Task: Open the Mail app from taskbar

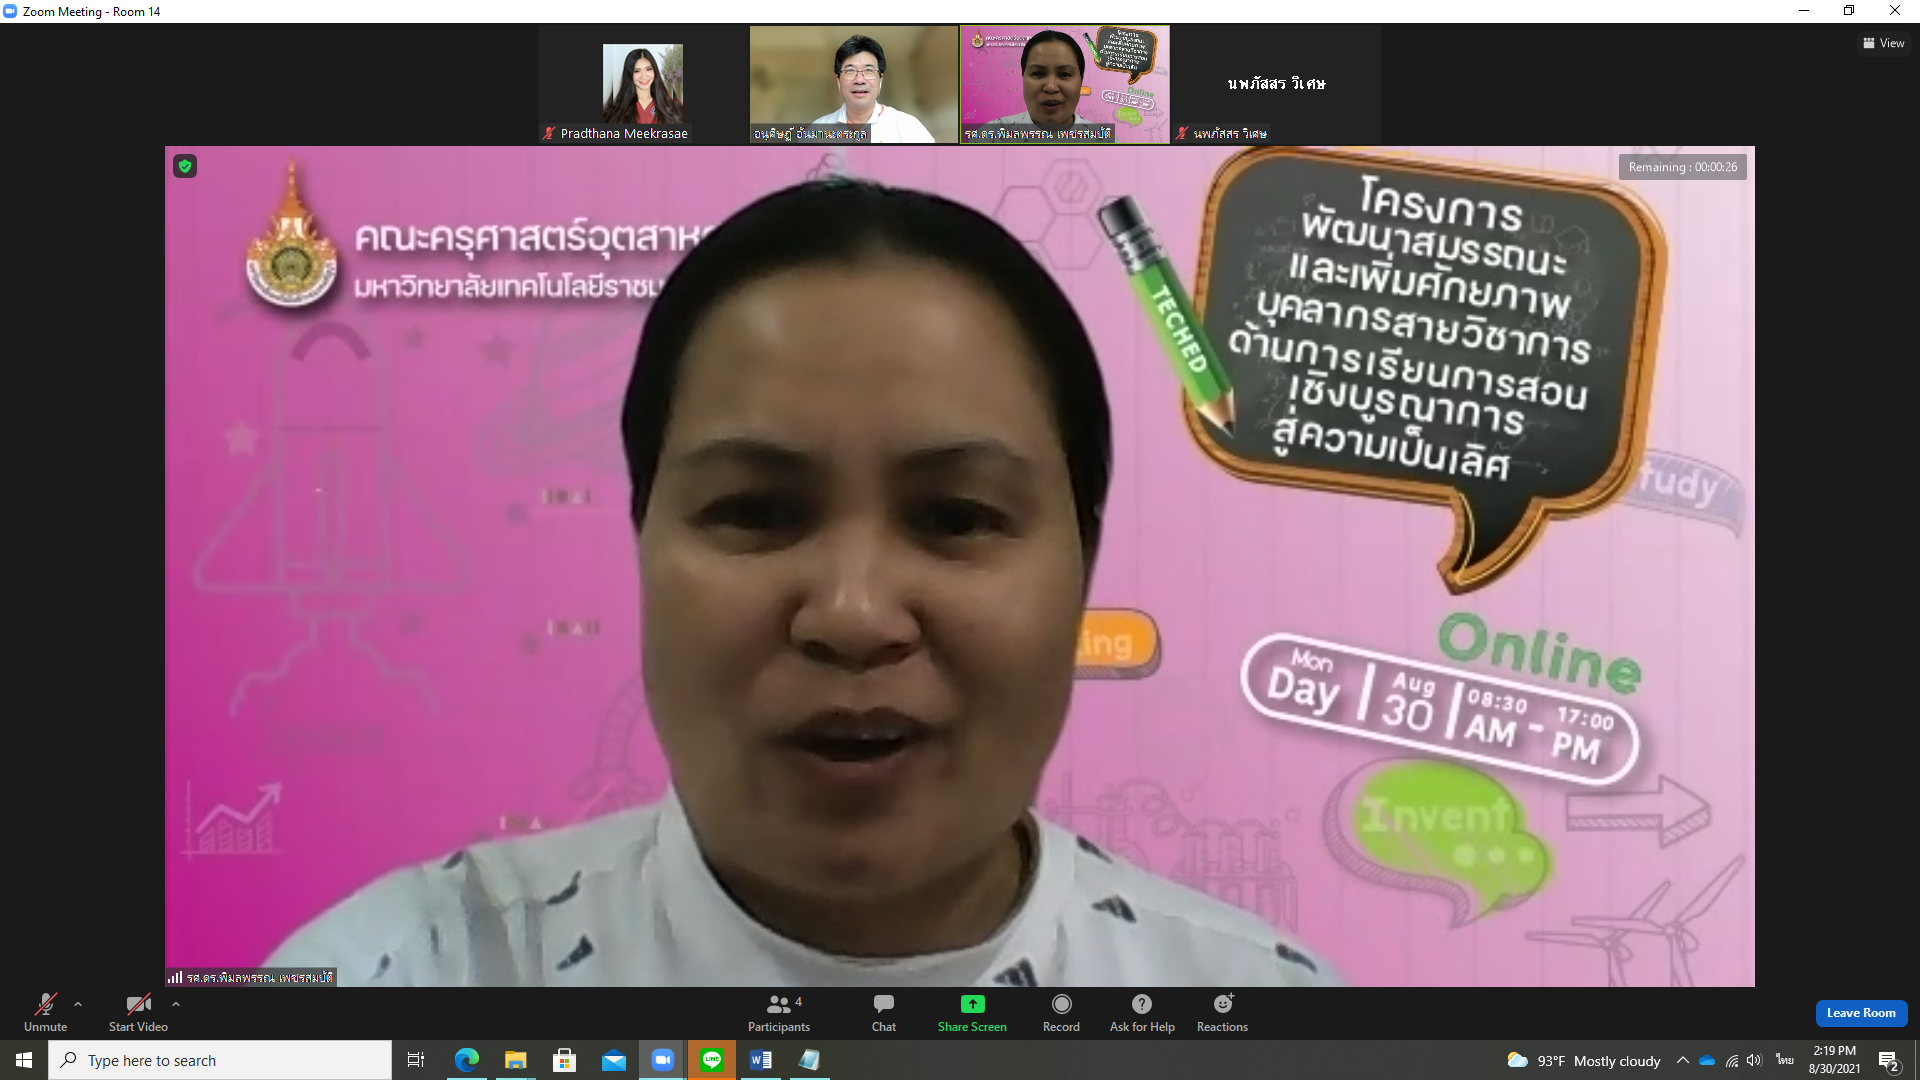Action: pos(613,1060)
